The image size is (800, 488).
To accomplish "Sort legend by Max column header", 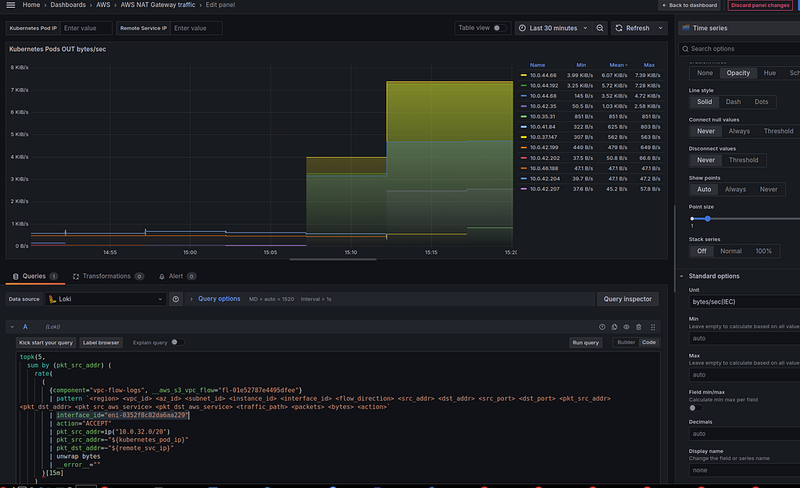I will point(649,65).
